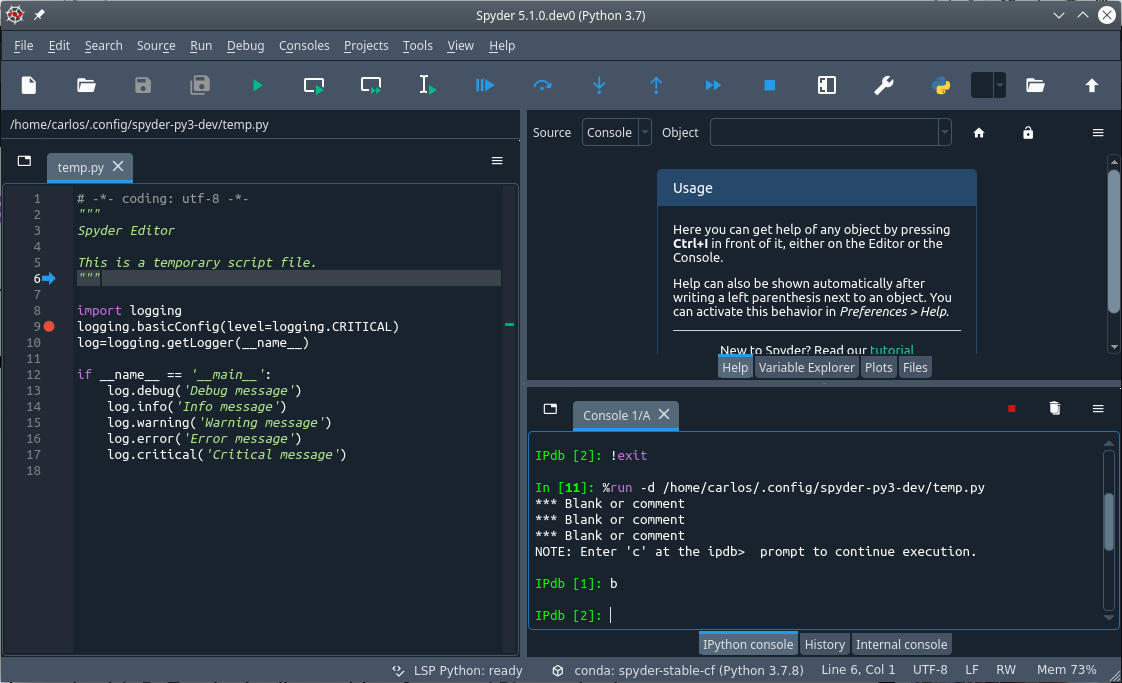Run the current script temp.py

[257, 86]
